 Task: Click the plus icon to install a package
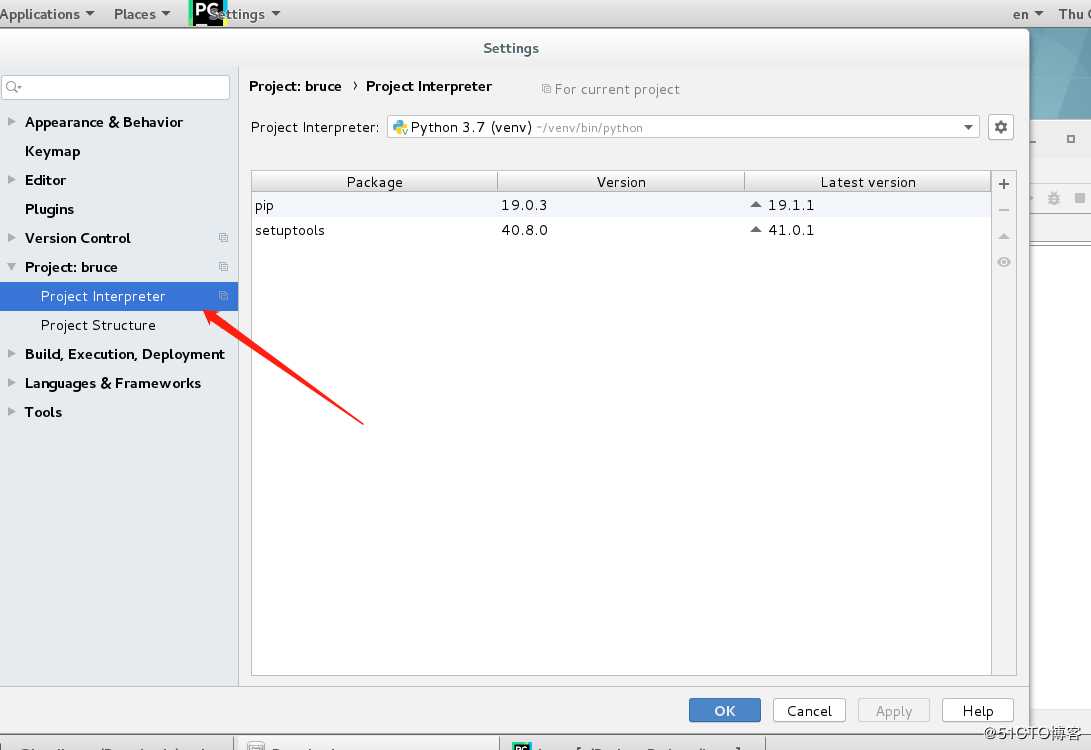[x=1003, y=184]
